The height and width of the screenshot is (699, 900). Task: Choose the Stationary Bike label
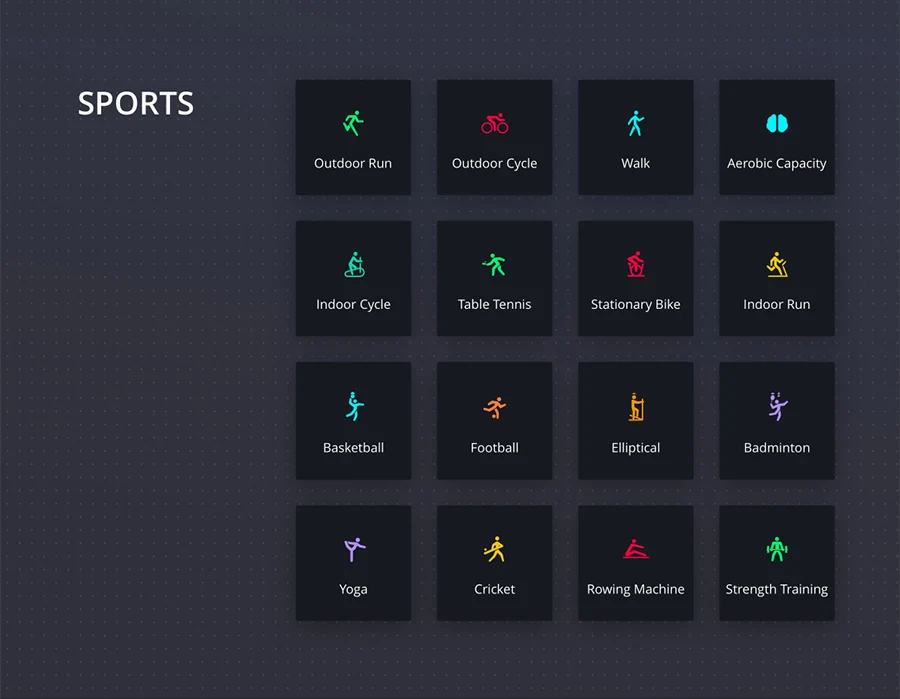(635, 305)
